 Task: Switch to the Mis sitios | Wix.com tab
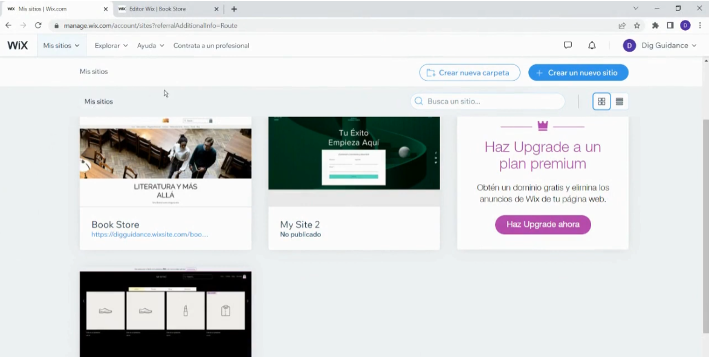pyautogui.click(x=57, y=9)
